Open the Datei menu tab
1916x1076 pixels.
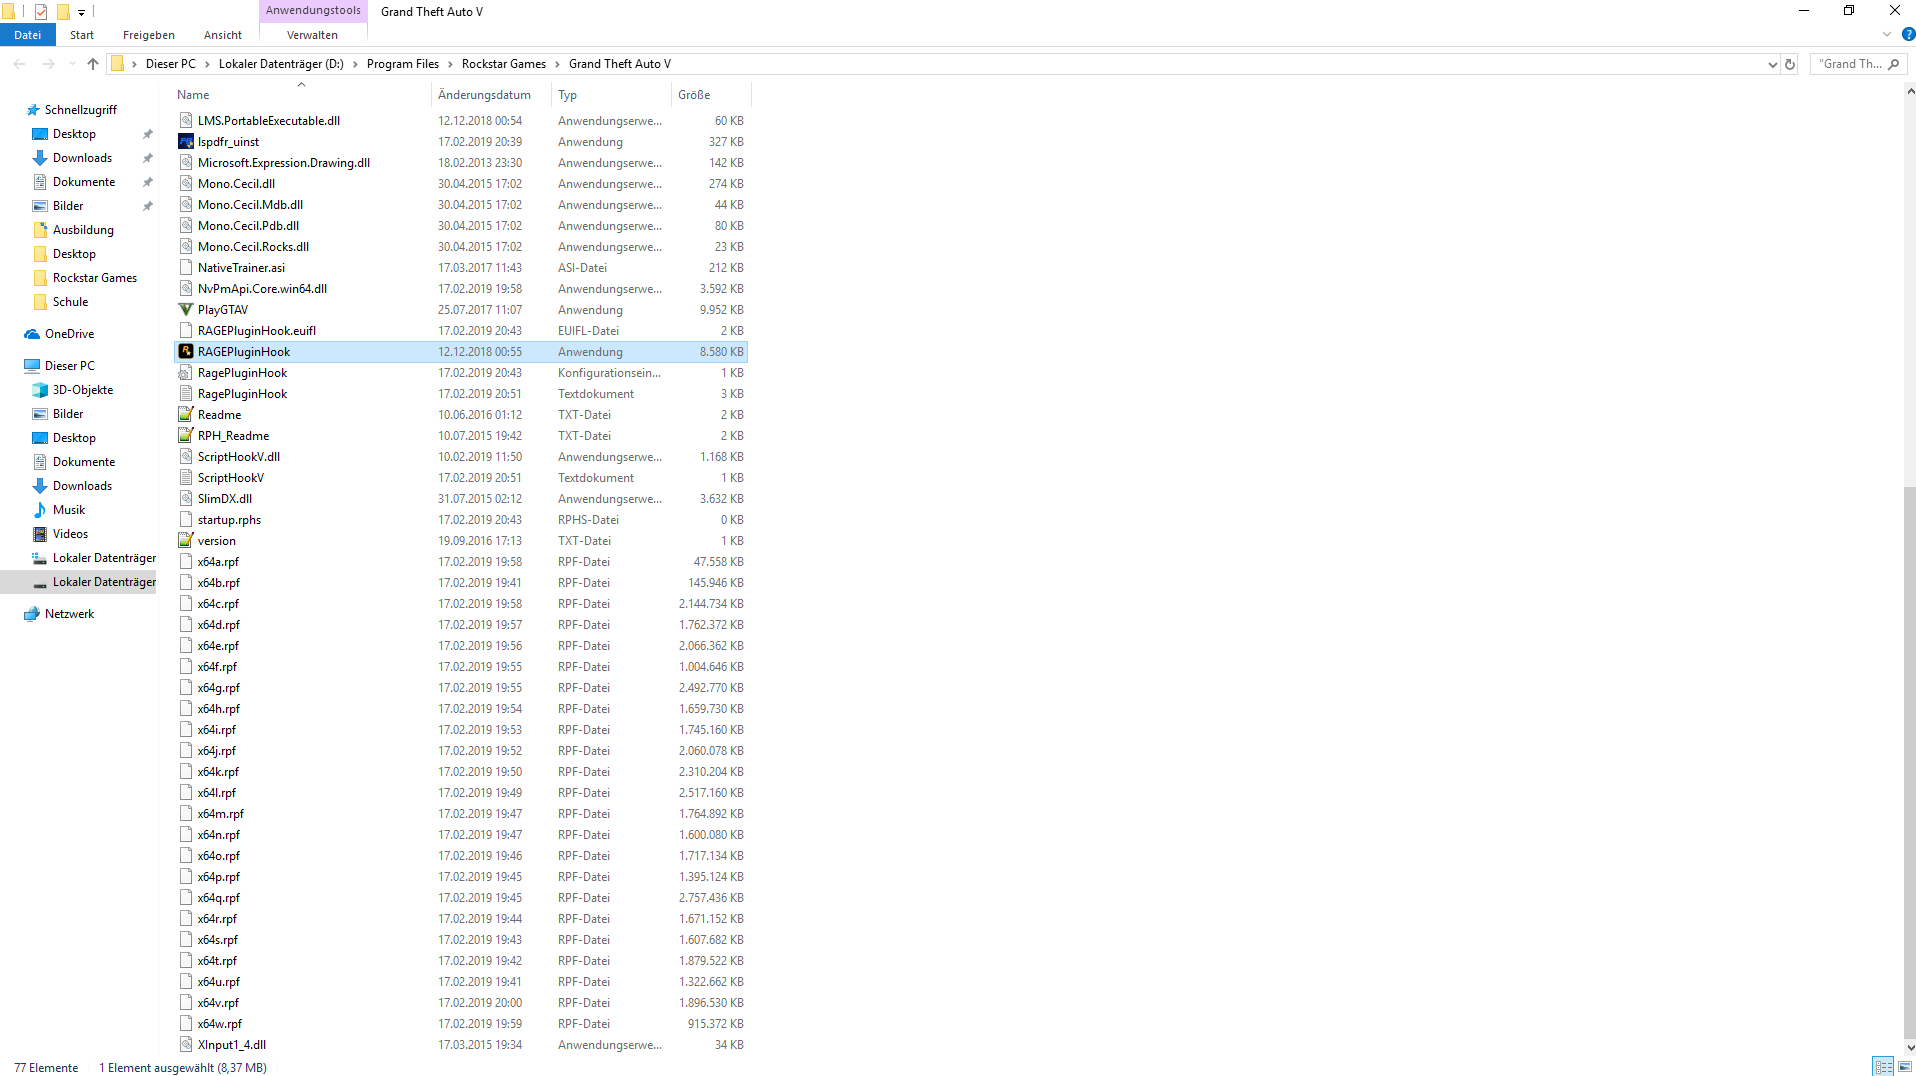pos(28,35)
